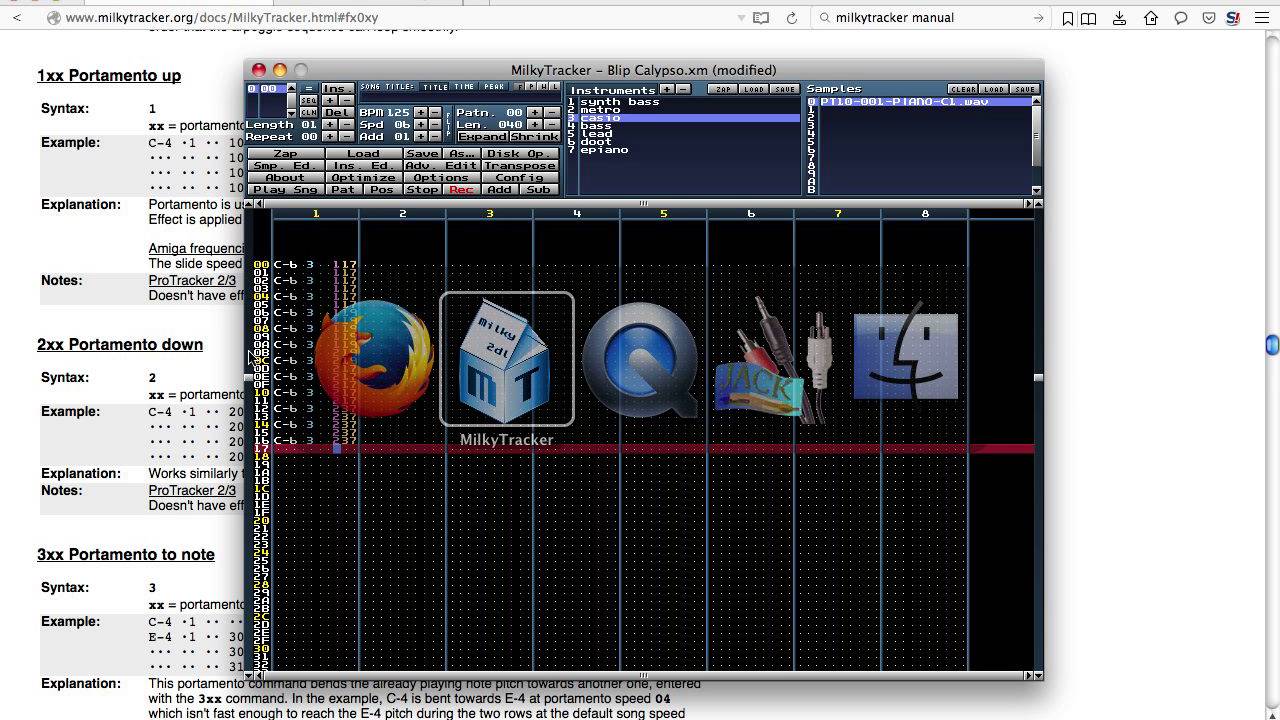Screen dimensions: 1280x720
Task: Open the Adv. Edit panel
Action: [x=441, y=166]
